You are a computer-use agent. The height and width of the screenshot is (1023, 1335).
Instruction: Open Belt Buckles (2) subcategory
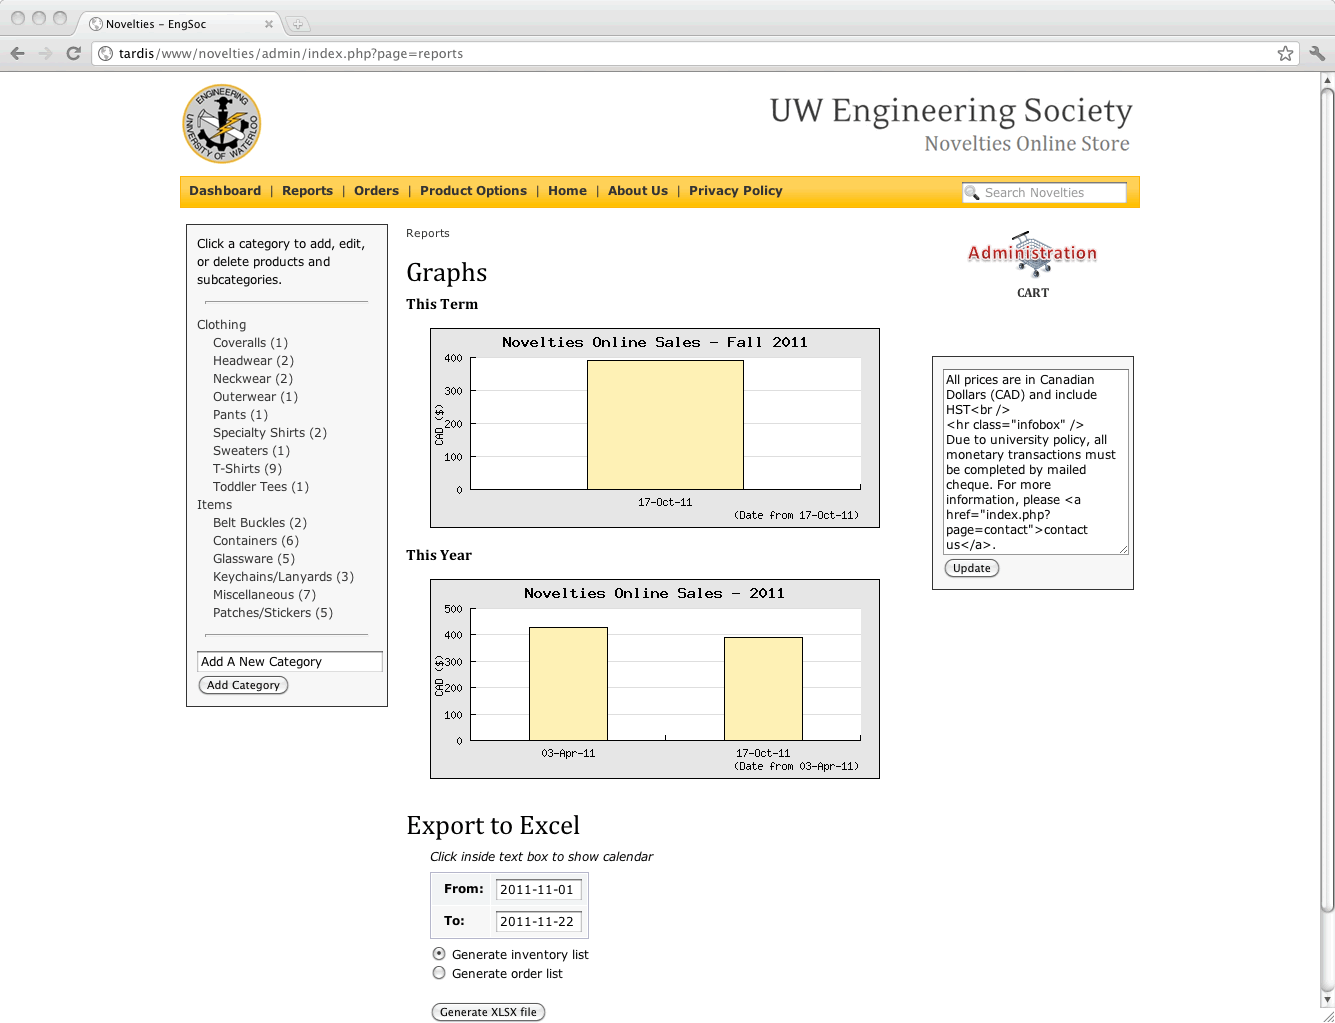point(260,523)
